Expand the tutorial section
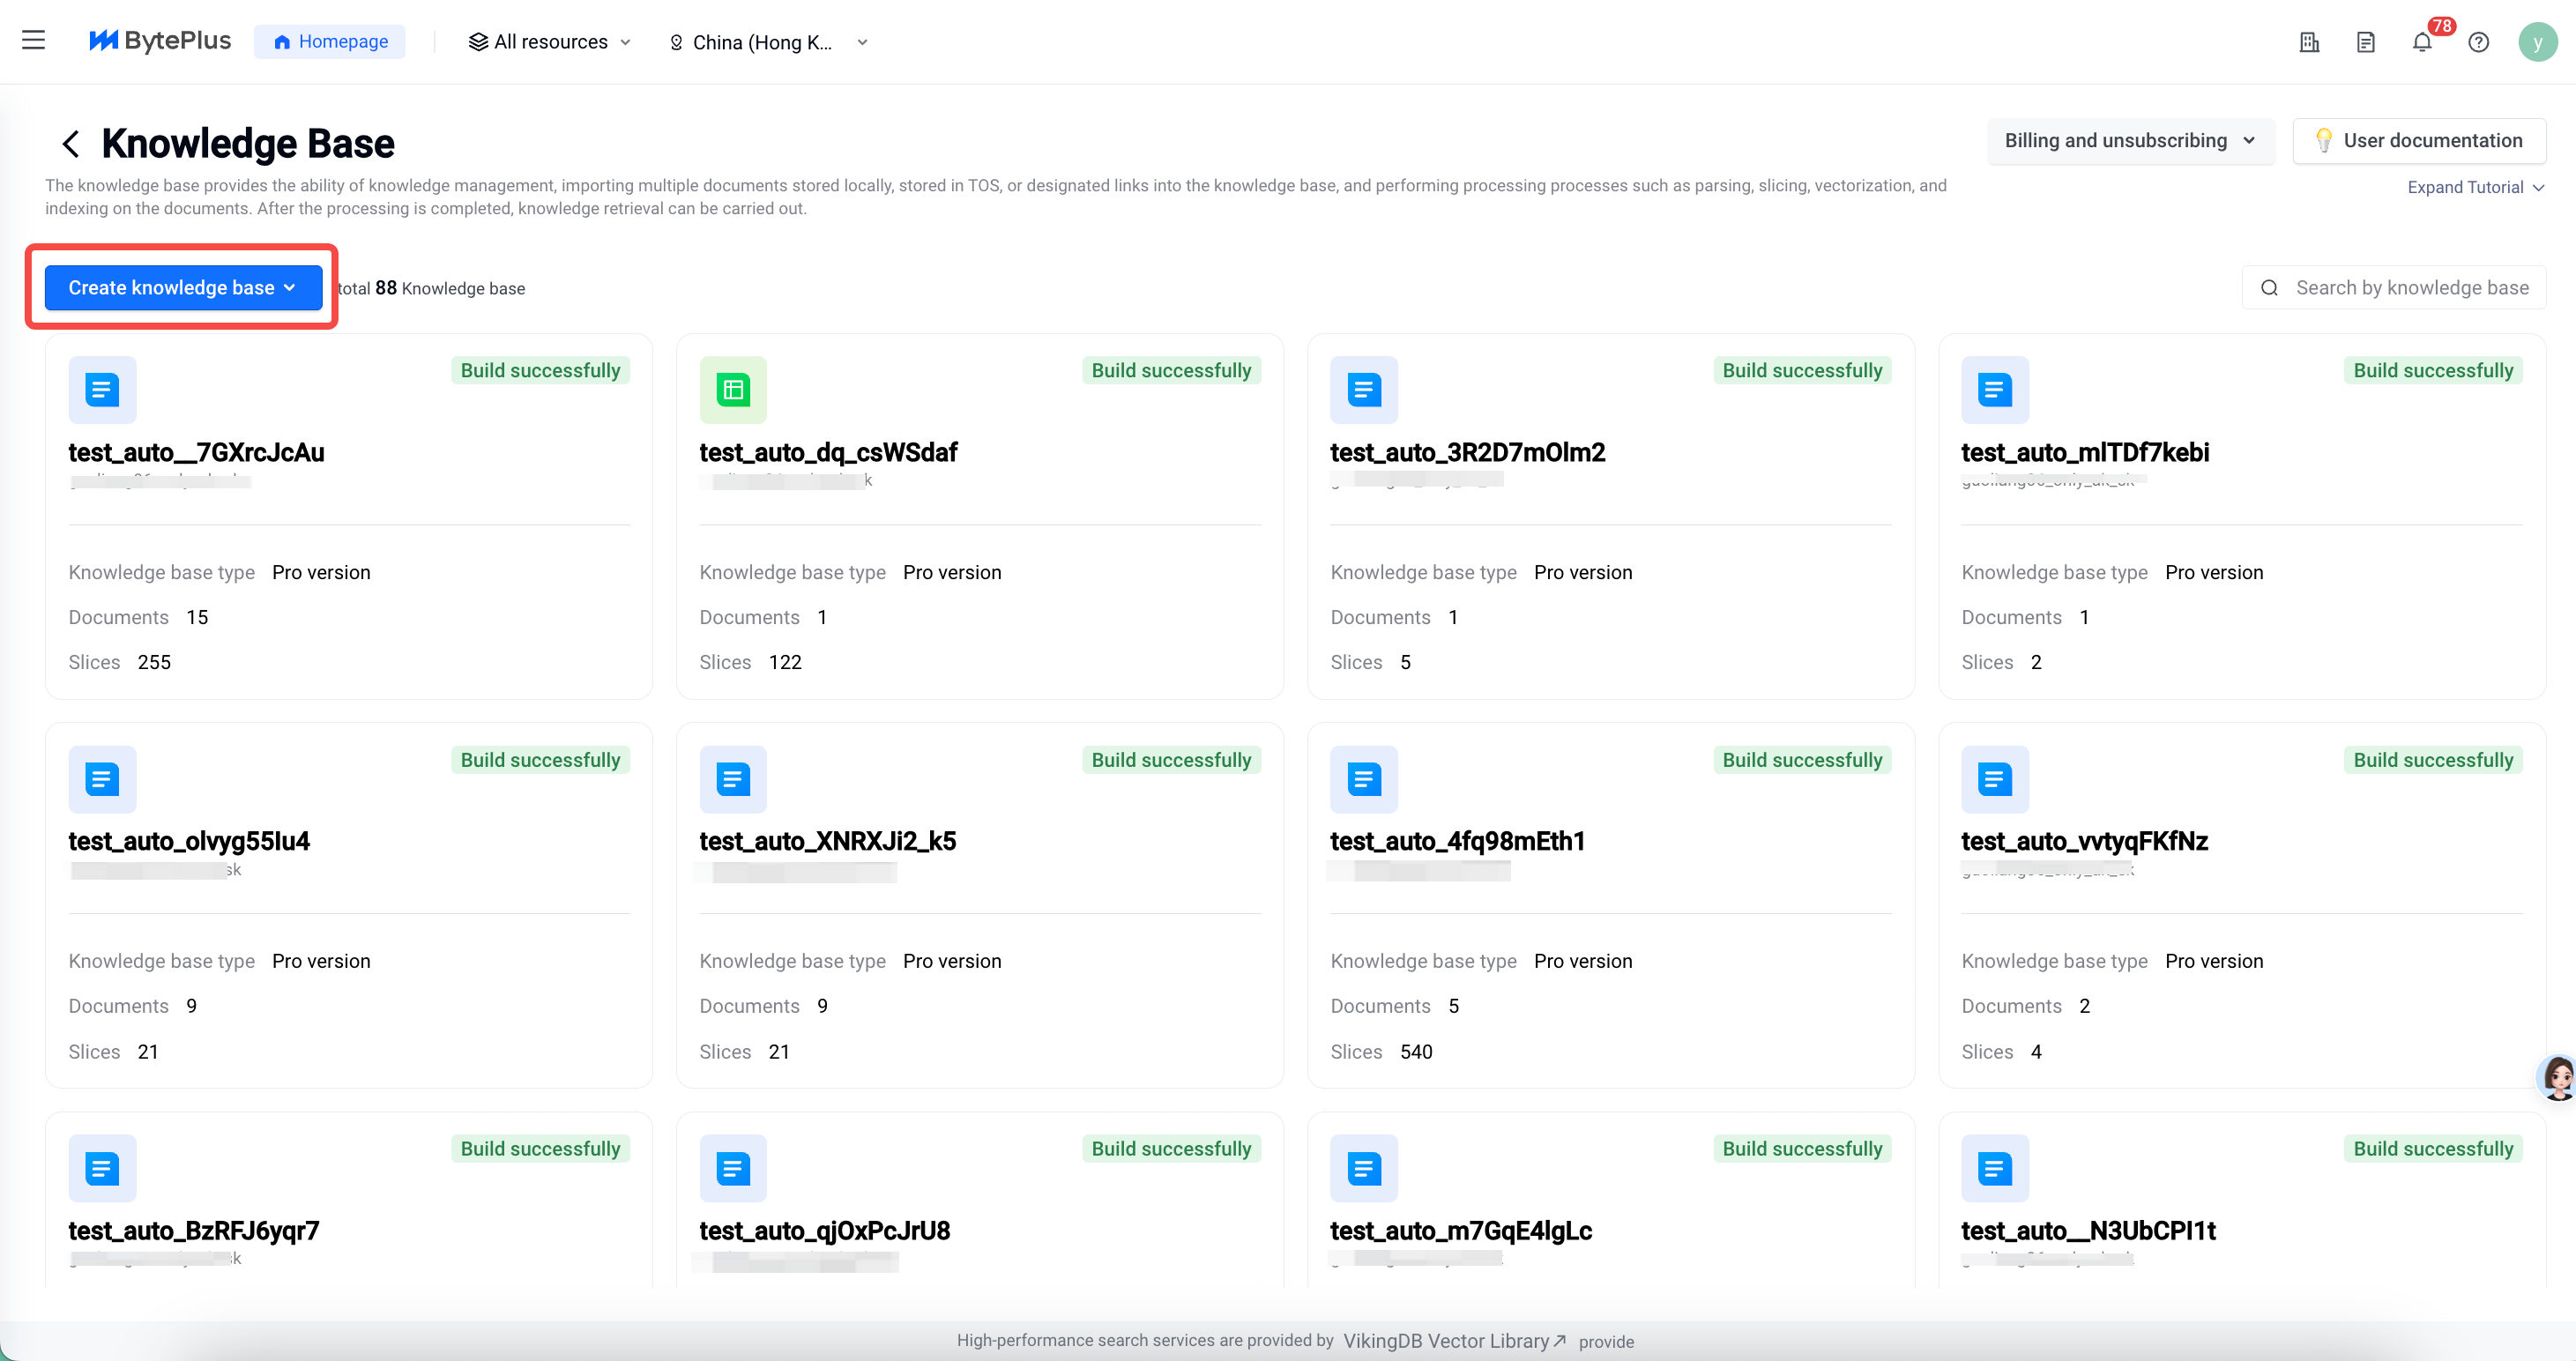Screen dimensions: 2576x1361 click(x=2474, y=187)
